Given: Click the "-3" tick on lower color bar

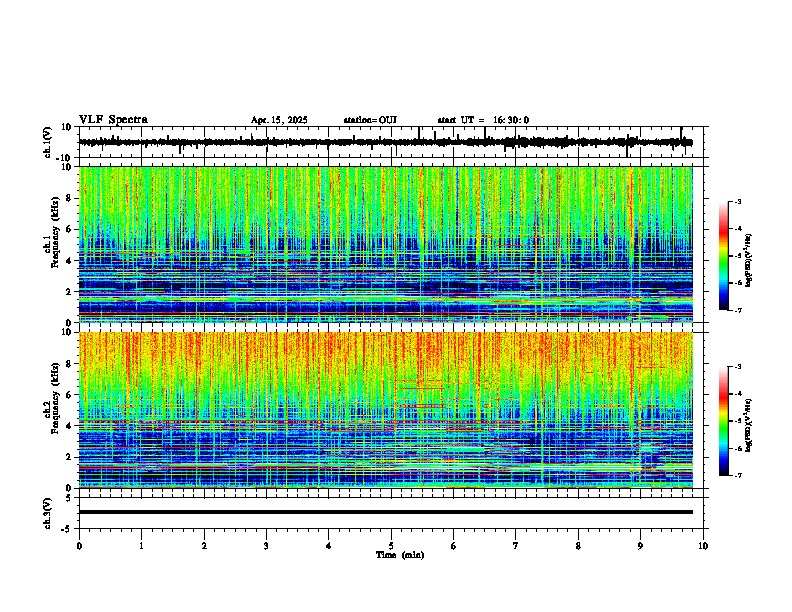Looking at the screenshot, I should point(738,367).
